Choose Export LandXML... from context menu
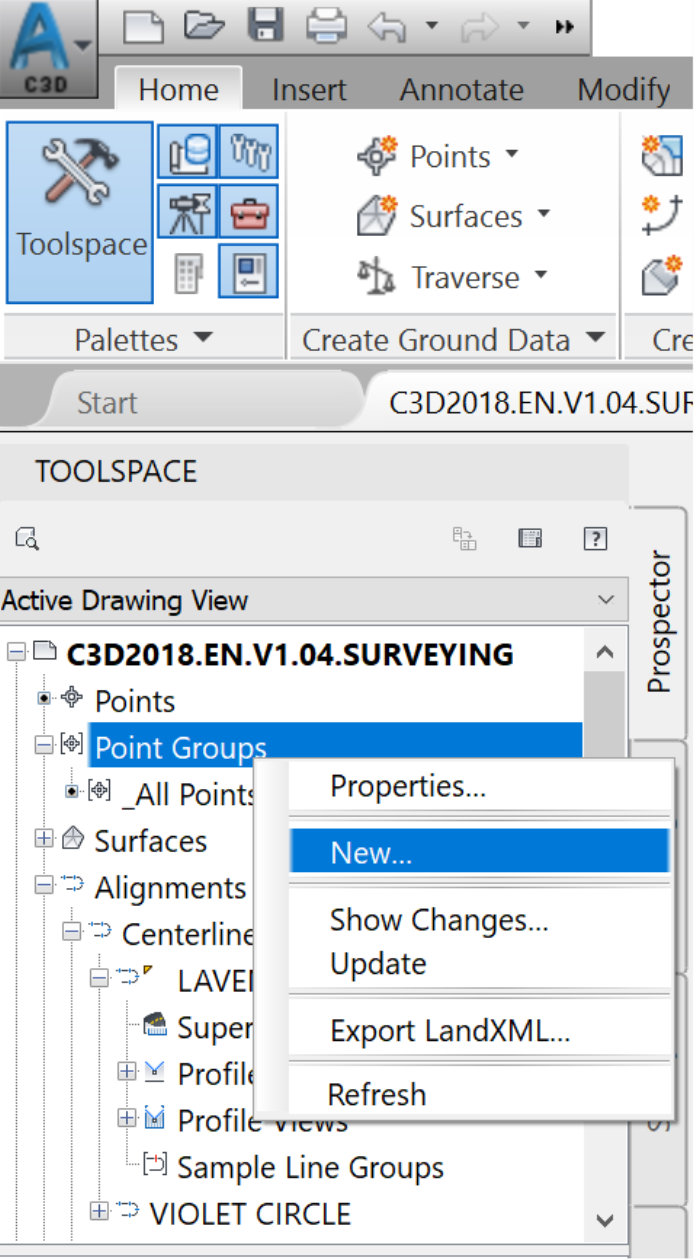The image size is (694, 1259). pyautogui.click(x=450, y=1031)
